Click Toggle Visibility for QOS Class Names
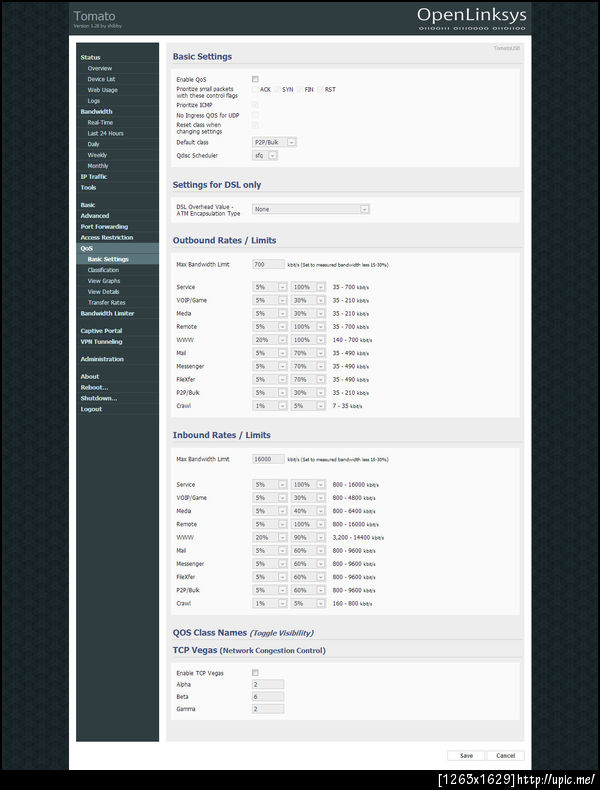The width and height of the screenshot is (600, 790). [x=282, y=633]
